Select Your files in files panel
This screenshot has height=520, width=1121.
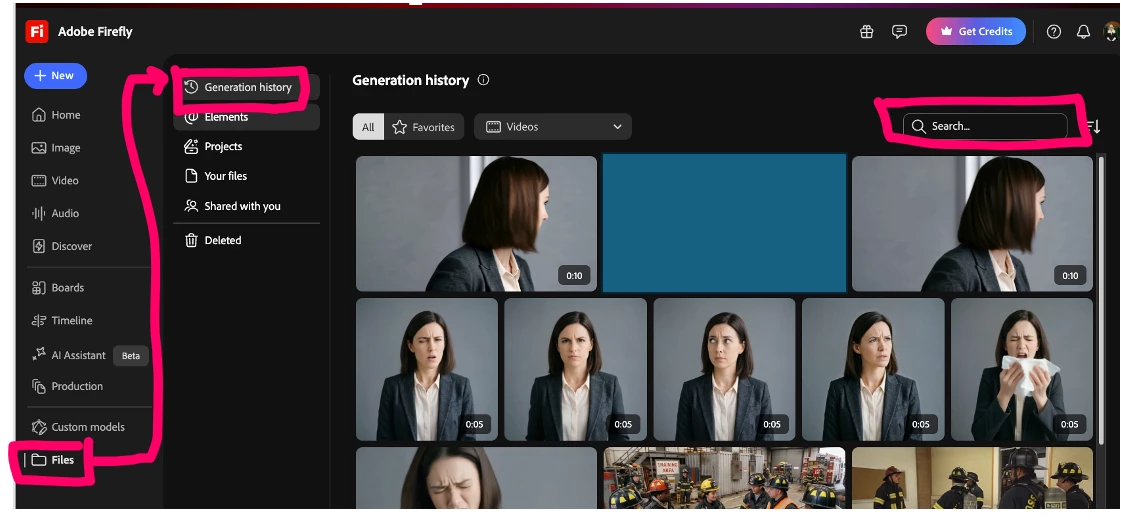[x=216, y=176]
